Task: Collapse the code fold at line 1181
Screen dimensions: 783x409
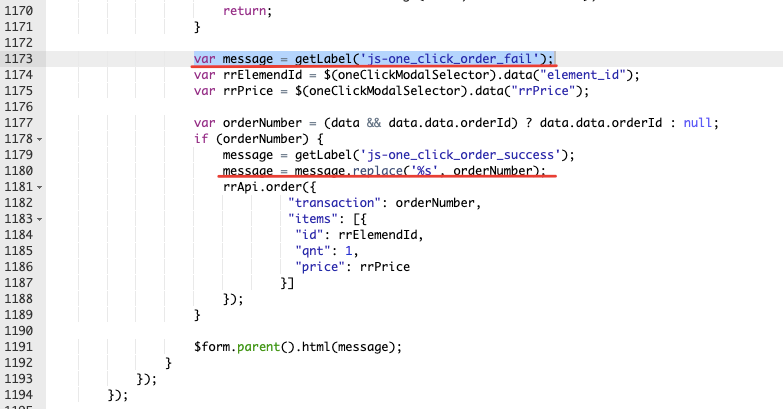Action: click(x=39, y=187)
